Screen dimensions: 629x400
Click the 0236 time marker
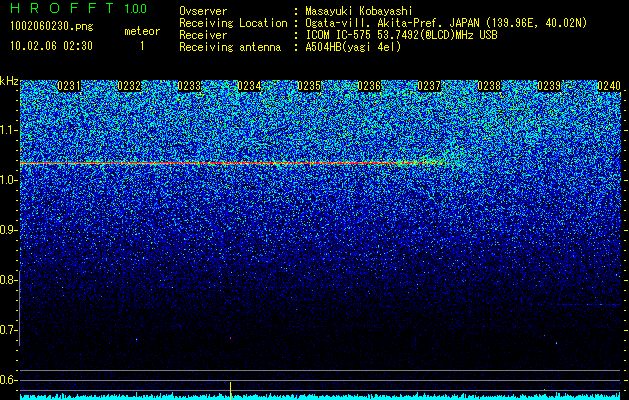[369, 86]
